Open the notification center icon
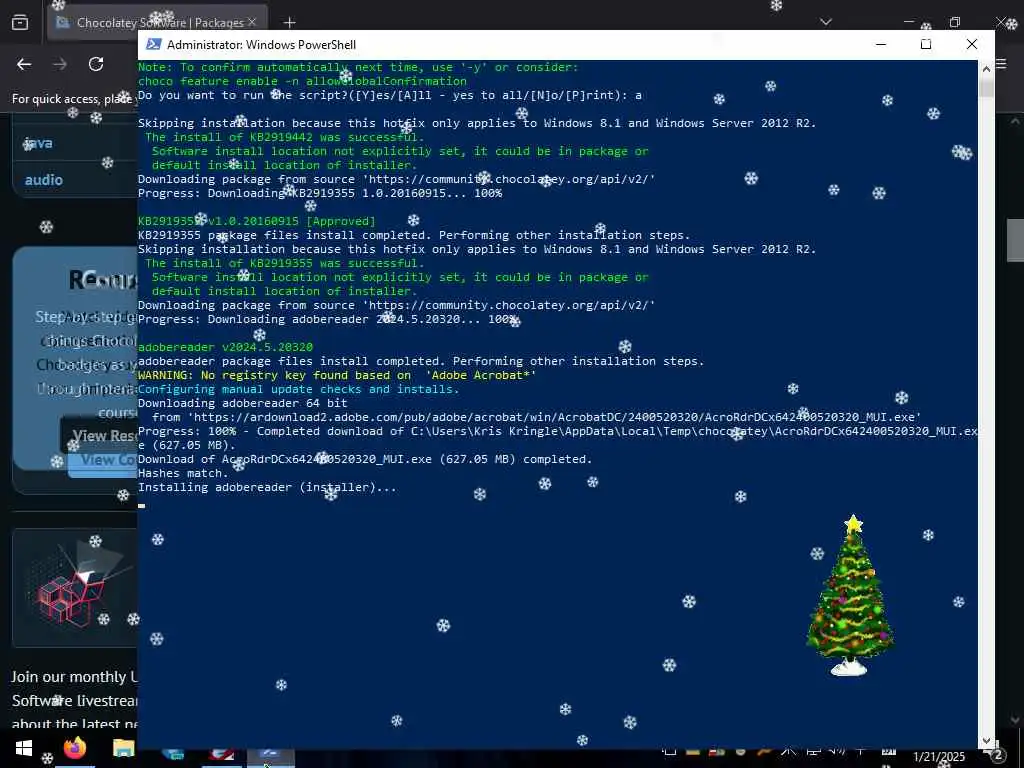Image resolution: width=1024 pixels, height=768 pixels. pyautogui.click(x=997, y=756)
